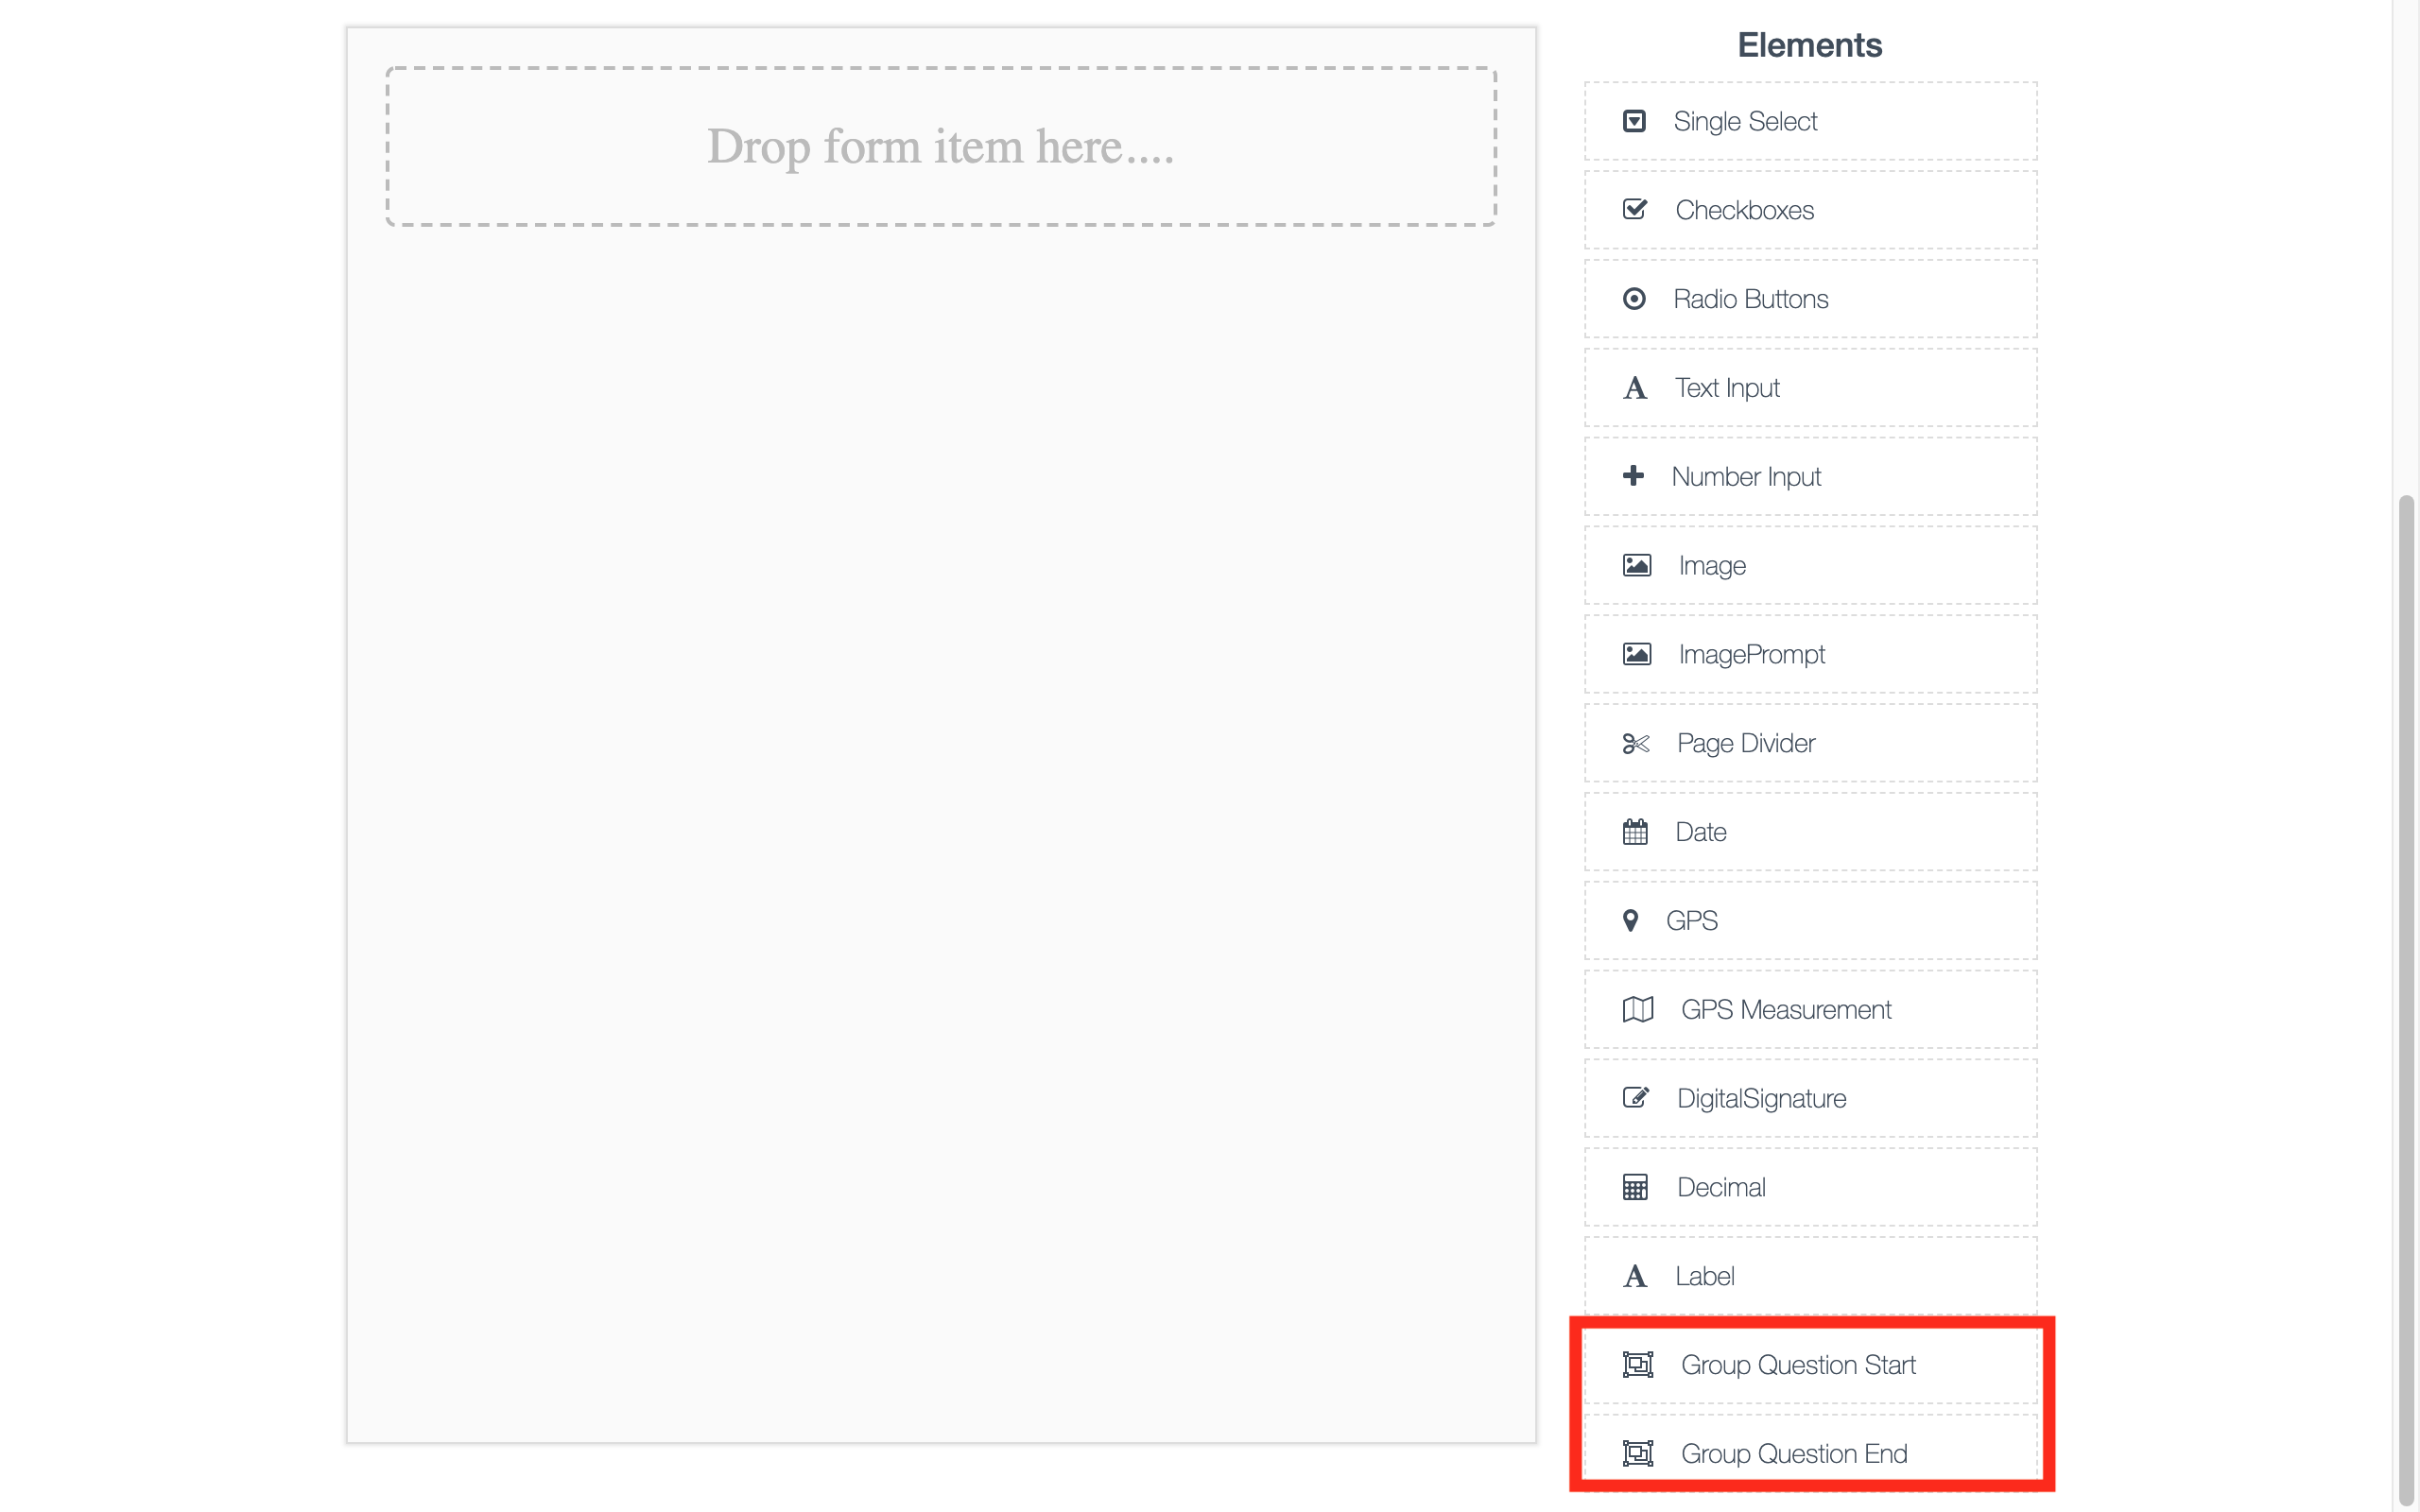Click the calendar icon for Date
The height and width of the screenshot is (1512, 2420).
pos(1635,832)
